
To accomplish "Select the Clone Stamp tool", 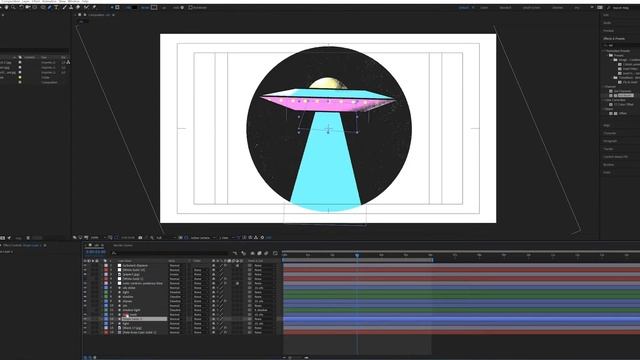I will tap(71, 7).
